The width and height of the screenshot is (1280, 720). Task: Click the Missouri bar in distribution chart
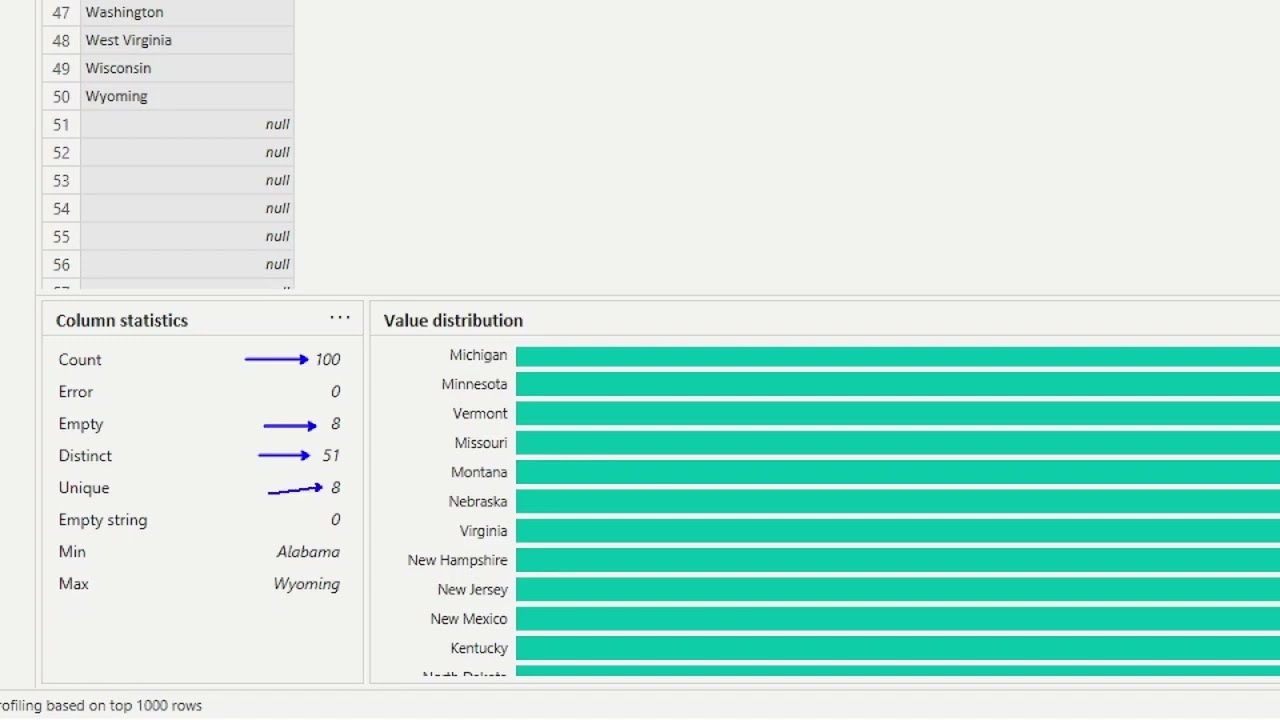(898, 443)
